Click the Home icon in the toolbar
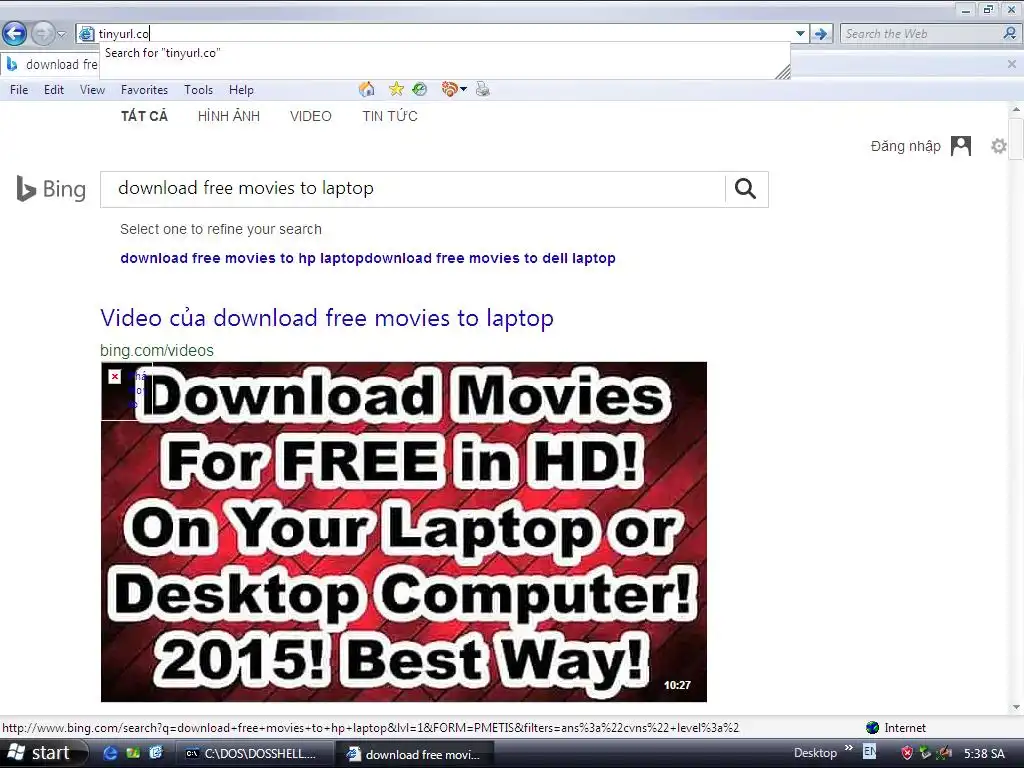Image resolution: width=1024 pixels, height=768 pixels. coord(367,89)
